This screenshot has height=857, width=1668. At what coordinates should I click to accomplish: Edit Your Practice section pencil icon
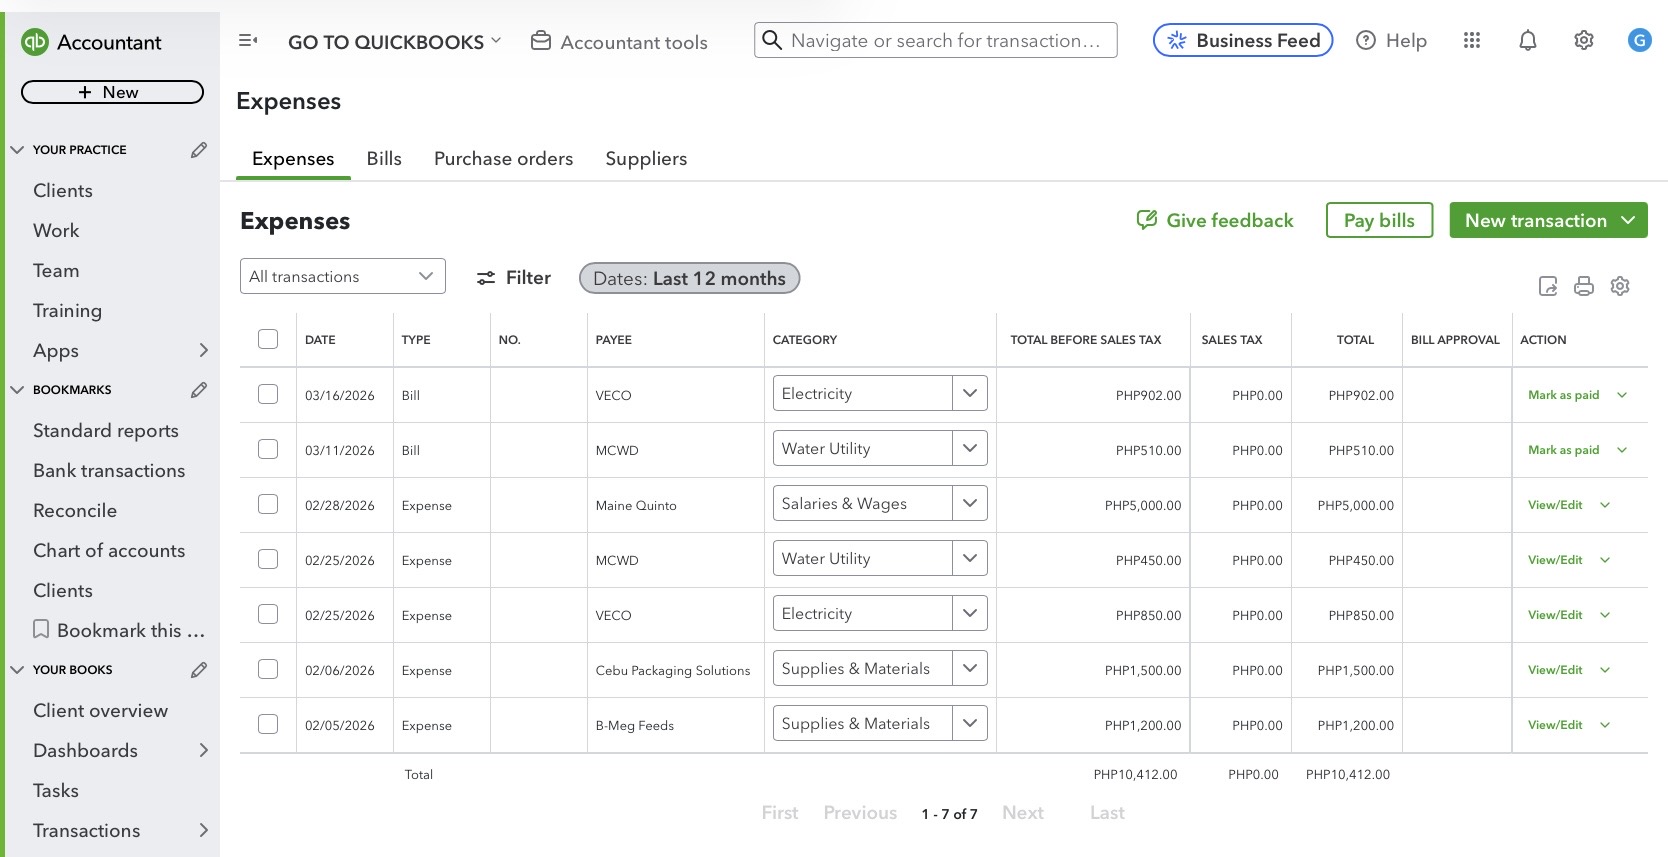(199, 150)
